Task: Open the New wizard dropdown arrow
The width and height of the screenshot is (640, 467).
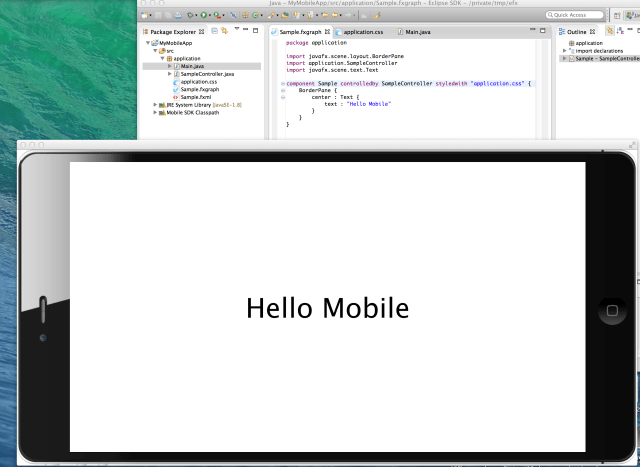Action: [x=150, y=16]
